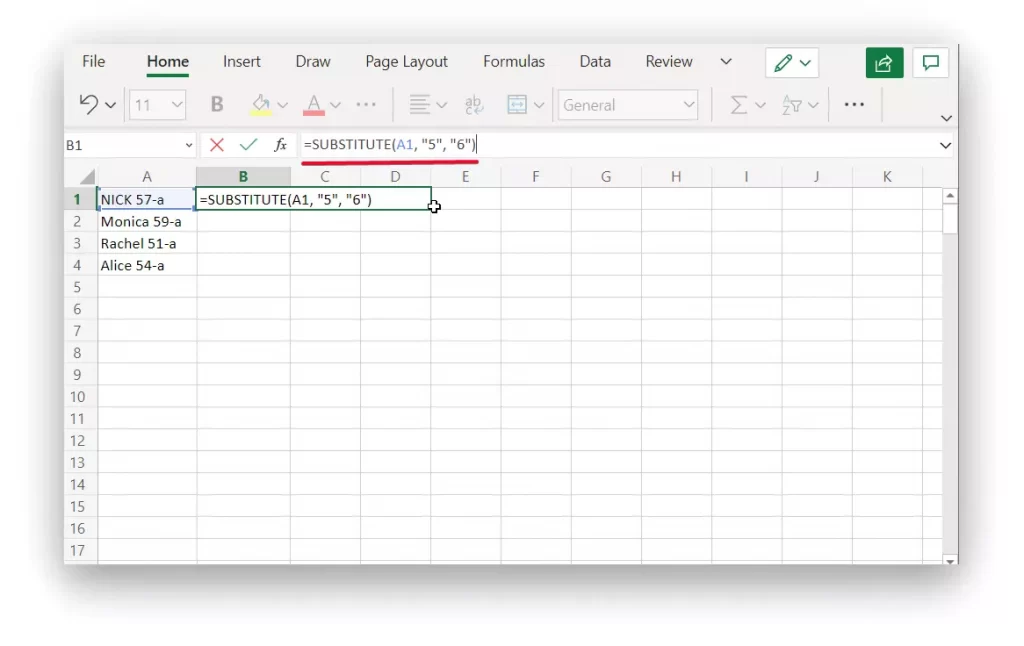Select row 1 header
This screenshot has width=1024, height=646.
point(77,199)
